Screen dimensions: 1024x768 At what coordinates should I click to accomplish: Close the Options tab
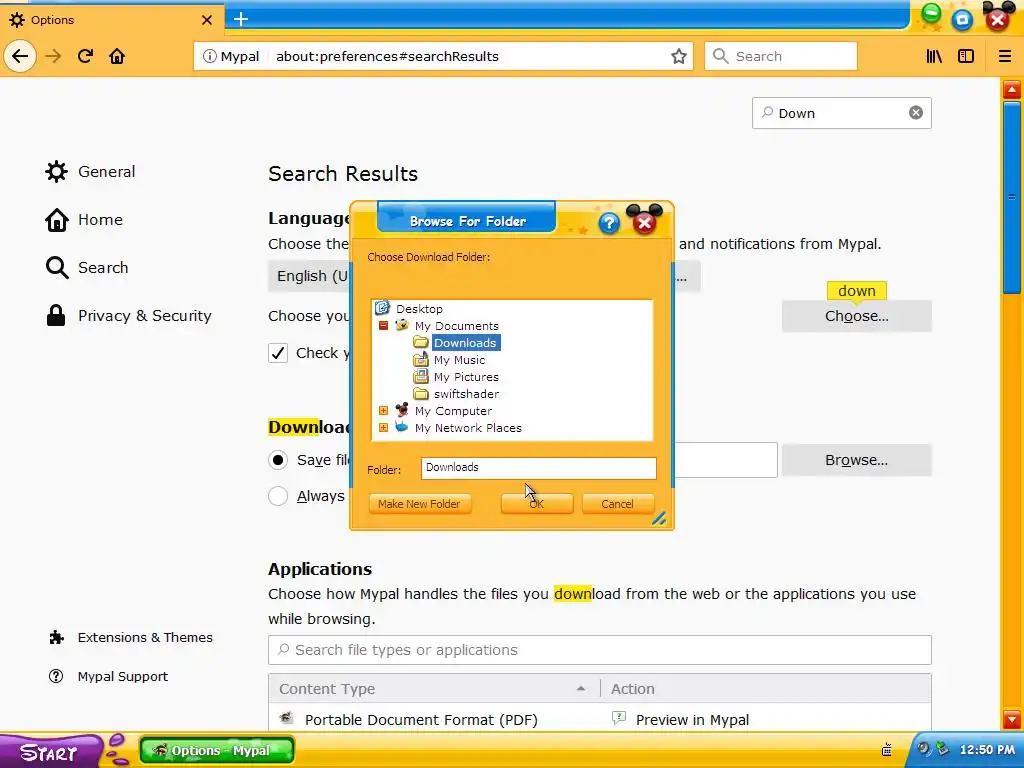207,20
